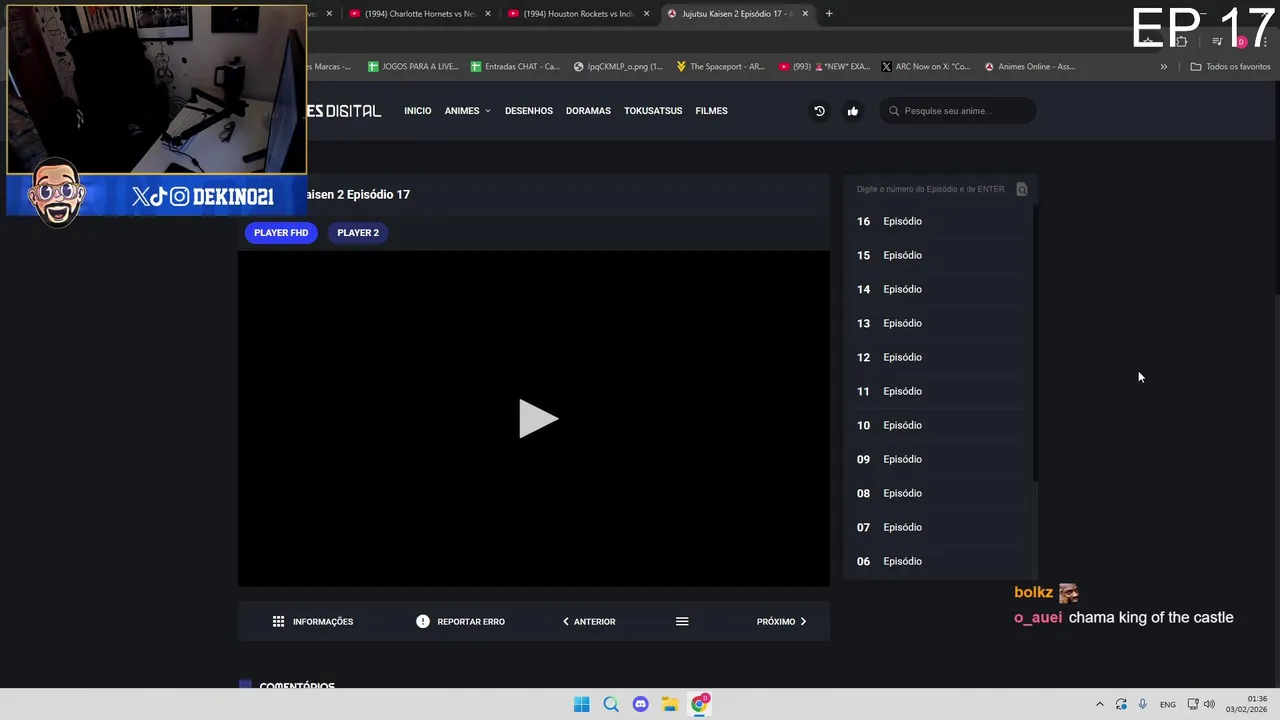Click the REPORTAR ERRO button text
Image resolution: width=1280 pixels, height=720 pixels.
[471, 622]
